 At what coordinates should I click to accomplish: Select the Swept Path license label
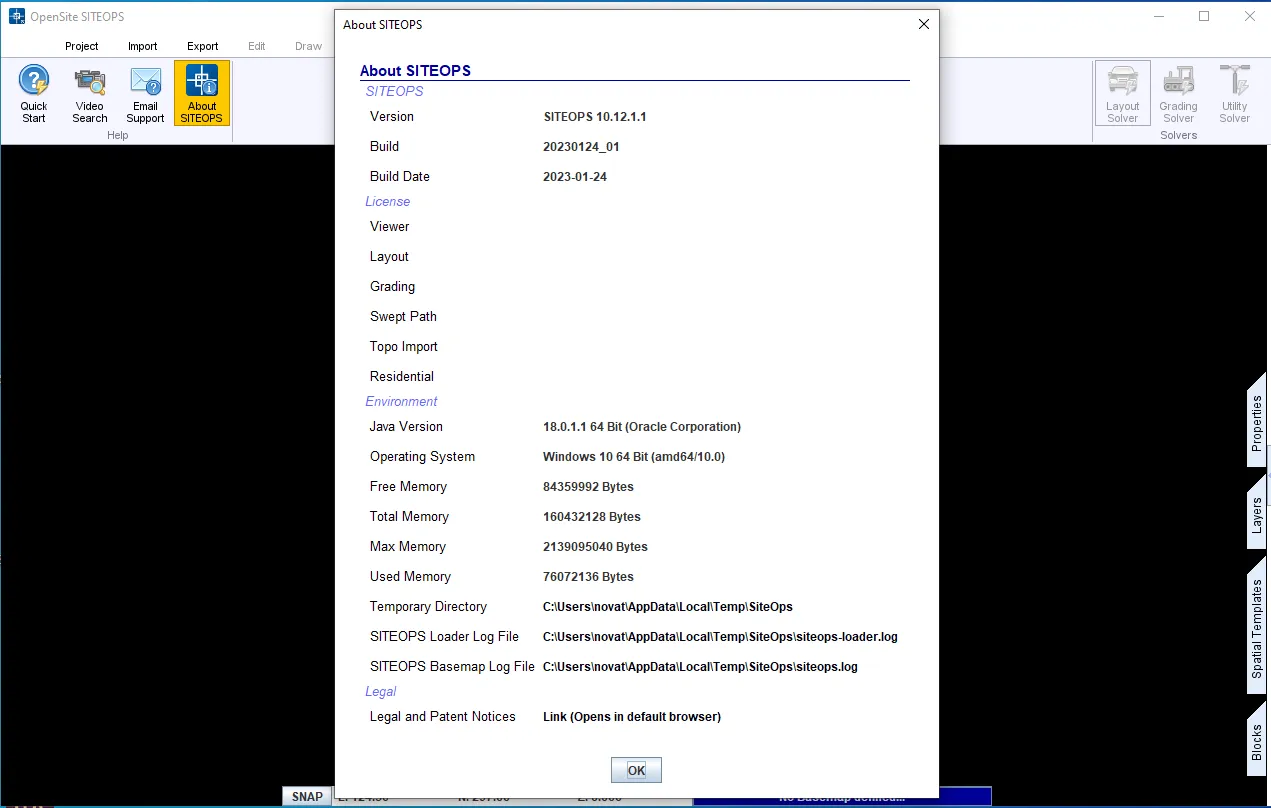(403, 317)
